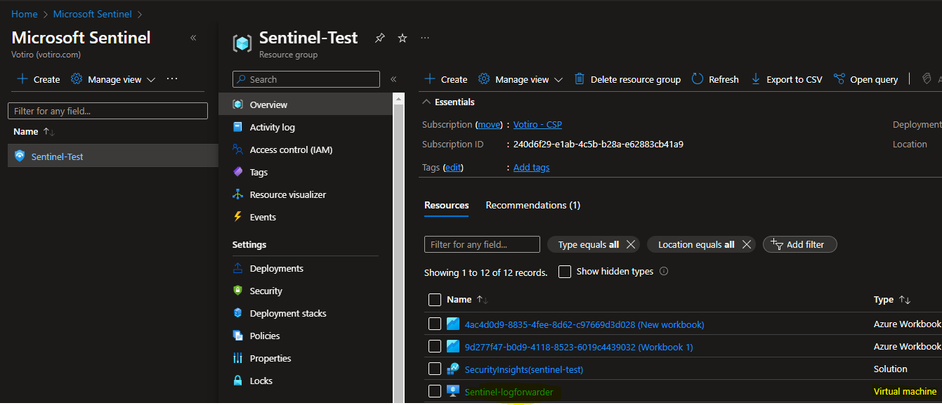
Task: Click the Events lightning icon
Action: tap(238, 217)
